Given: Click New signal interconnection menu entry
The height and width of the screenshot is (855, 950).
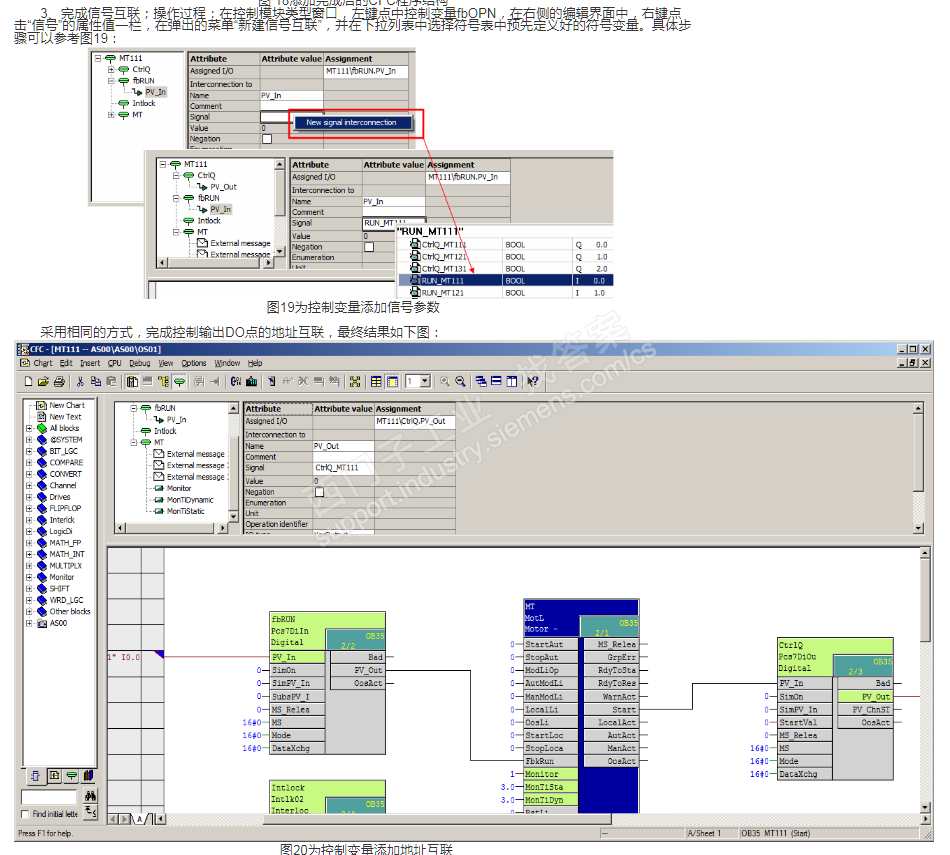Looking at the screenshot, I should click(351, 122).
